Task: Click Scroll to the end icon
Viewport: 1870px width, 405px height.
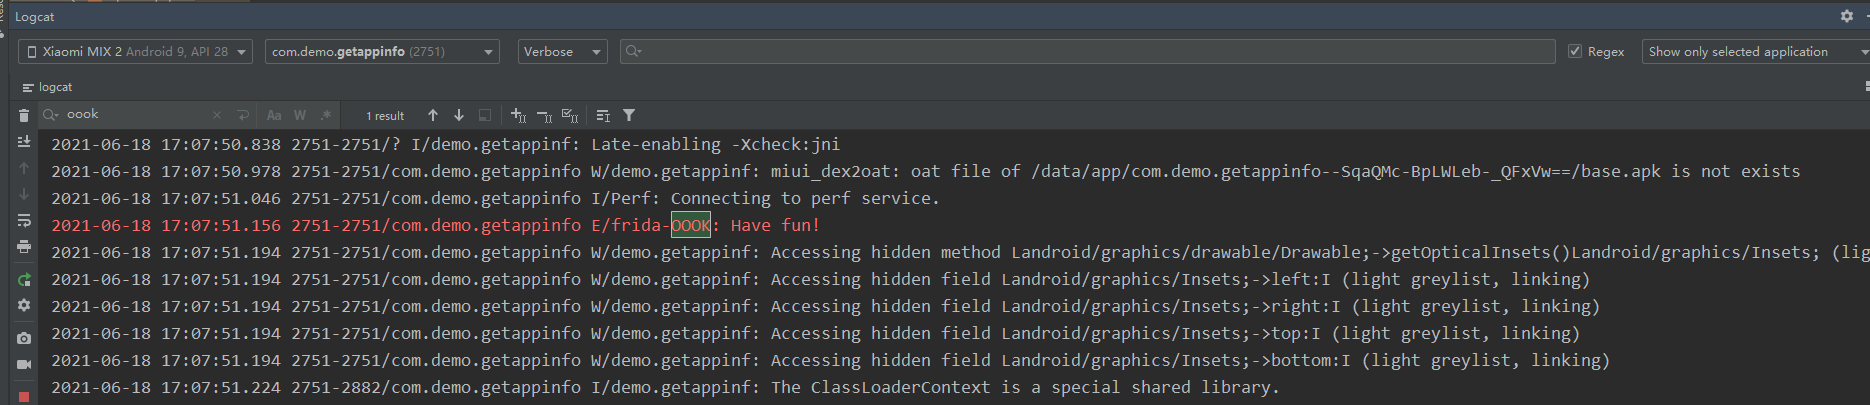Action: click(x=24, y=142)
